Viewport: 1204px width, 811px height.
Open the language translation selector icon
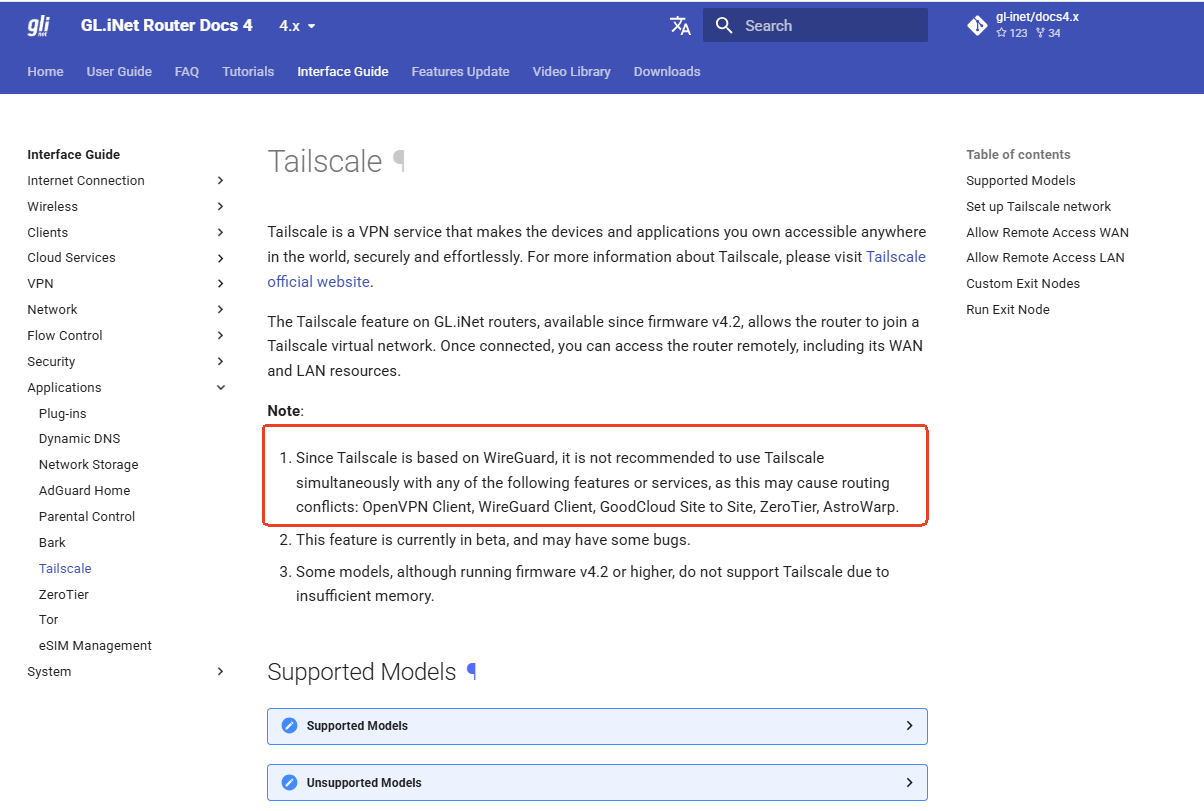[680, 26]
